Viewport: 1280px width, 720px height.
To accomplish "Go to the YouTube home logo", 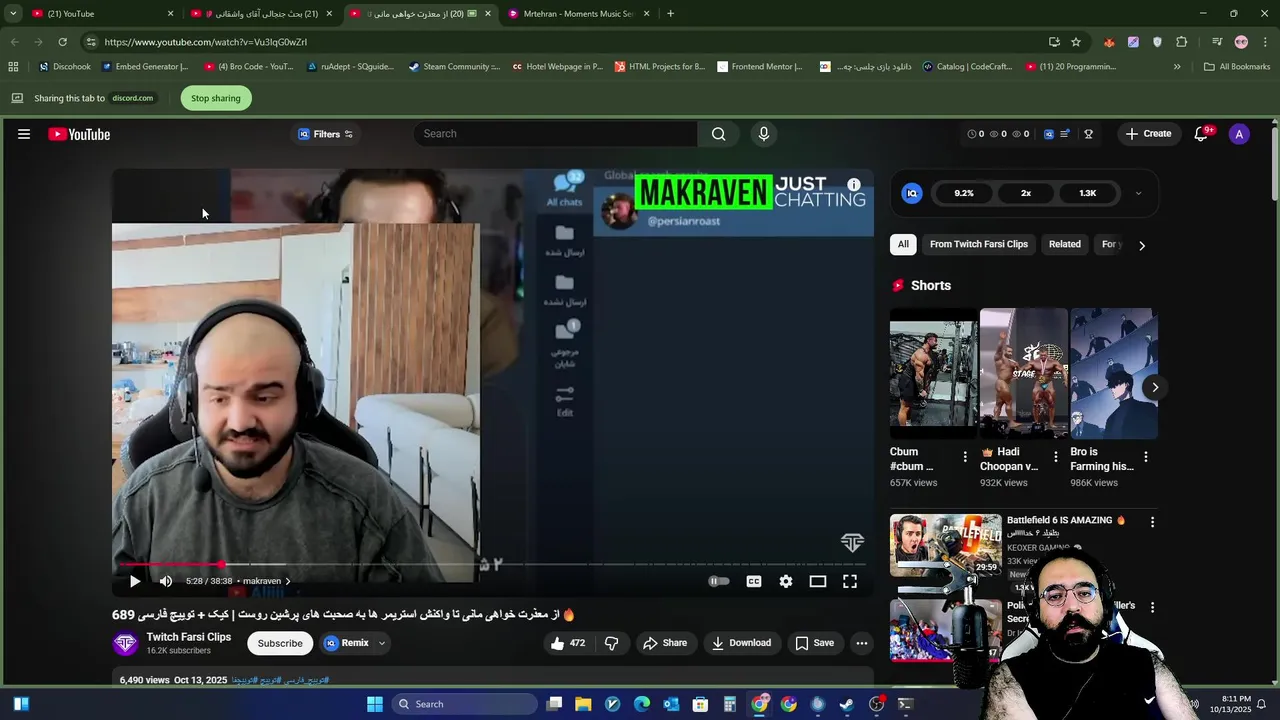I will (x=79, y=134).
